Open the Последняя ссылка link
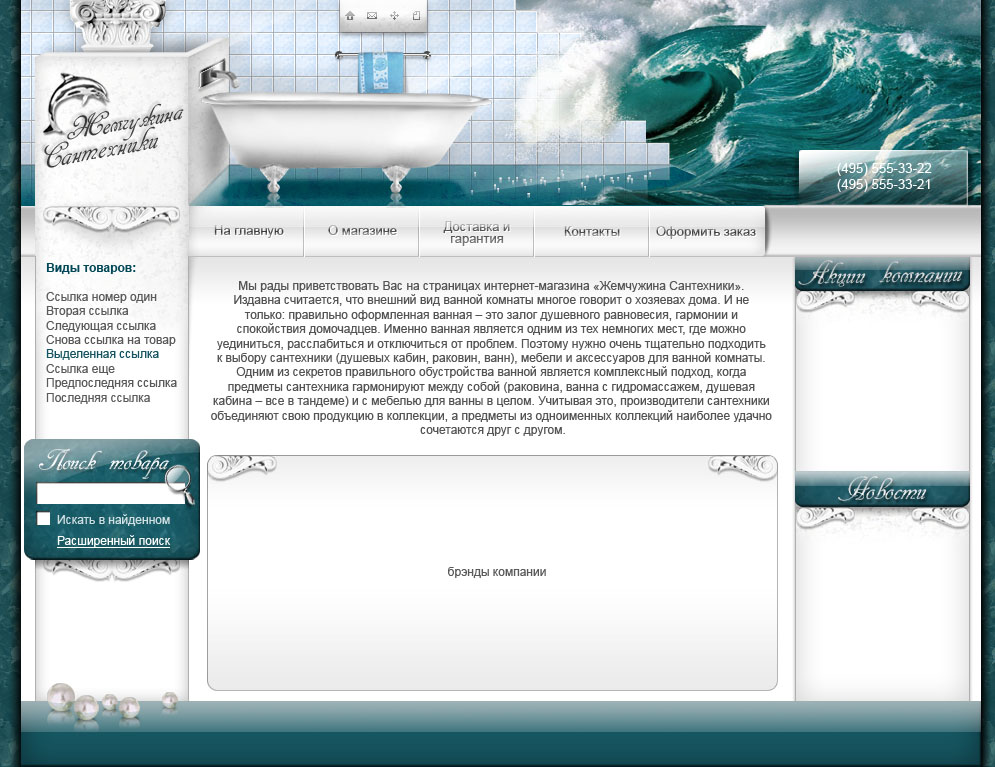The image size is (995, 767). [98, 398]
